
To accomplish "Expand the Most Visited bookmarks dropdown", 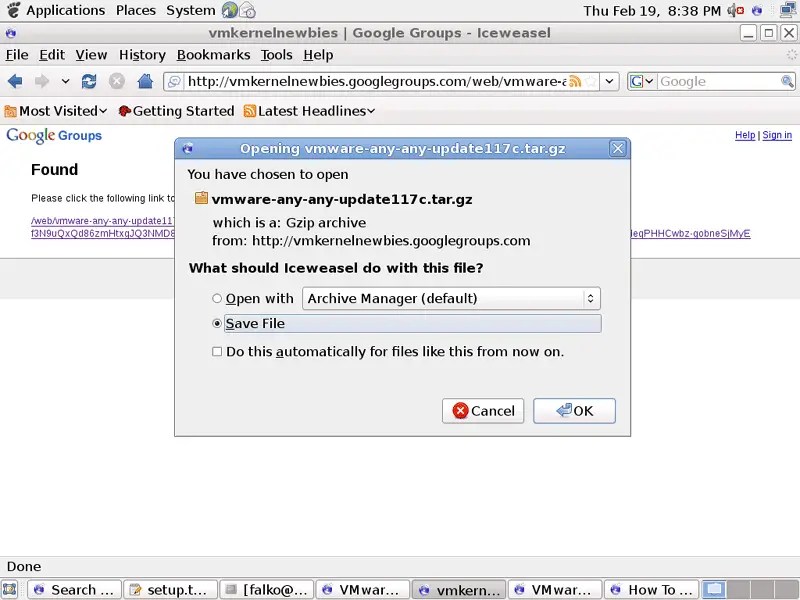I will tap(104, 111).
